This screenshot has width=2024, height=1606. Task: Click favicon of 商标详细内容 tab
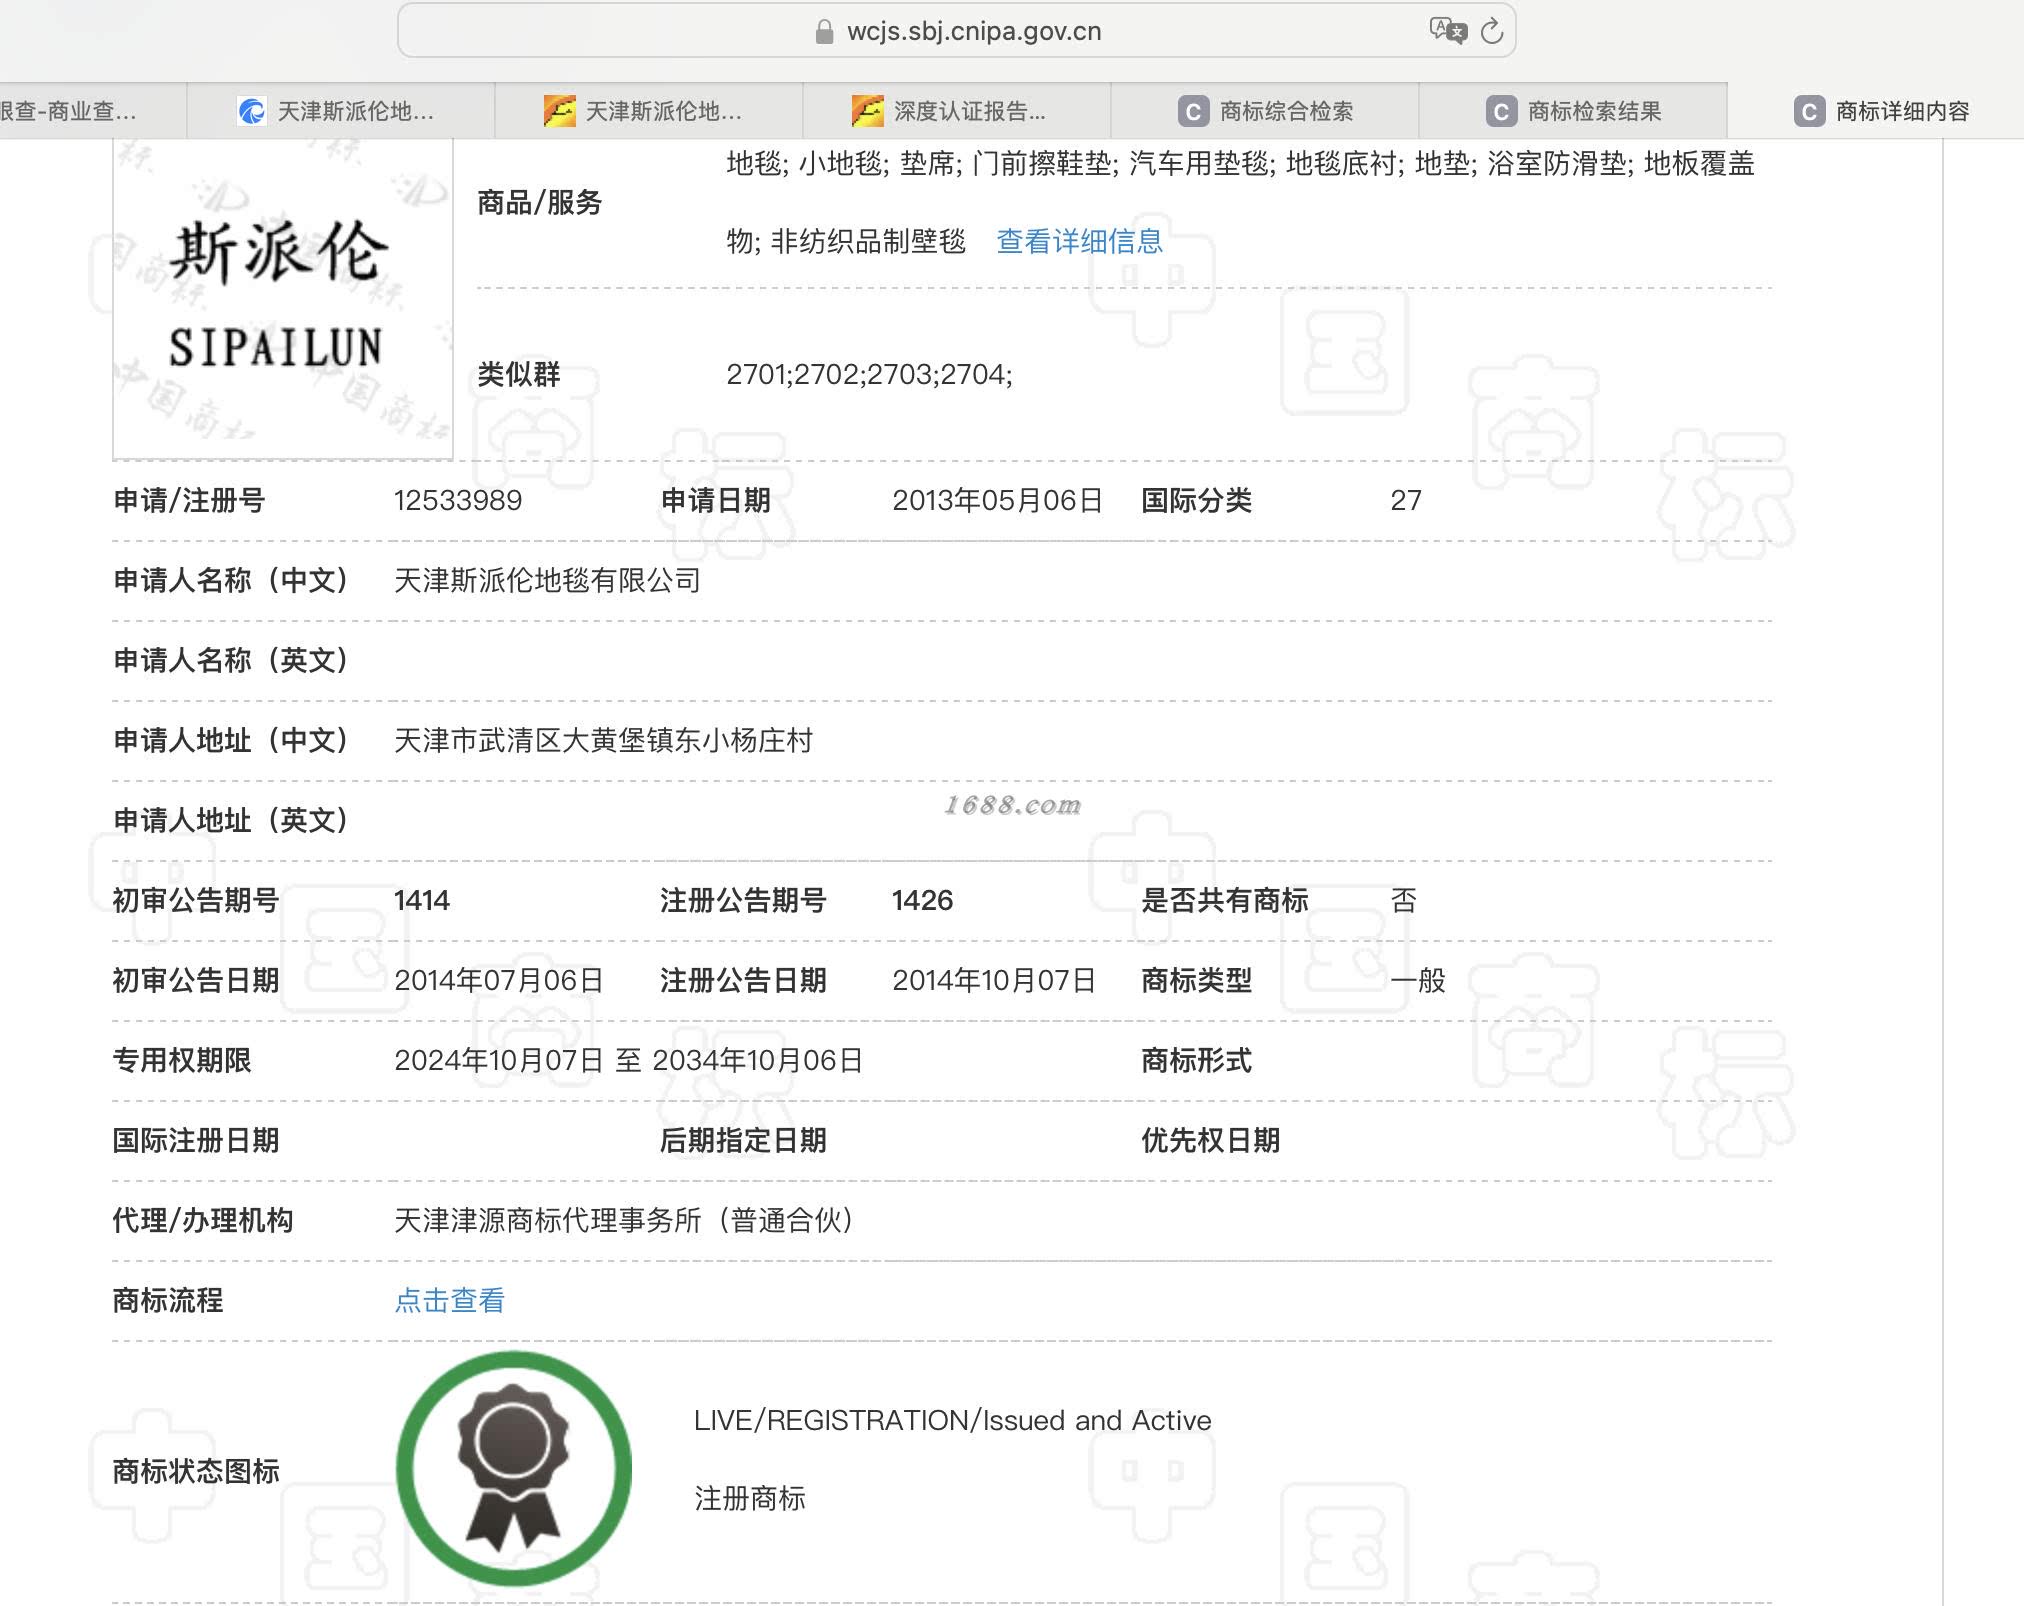coord(1808,111)
